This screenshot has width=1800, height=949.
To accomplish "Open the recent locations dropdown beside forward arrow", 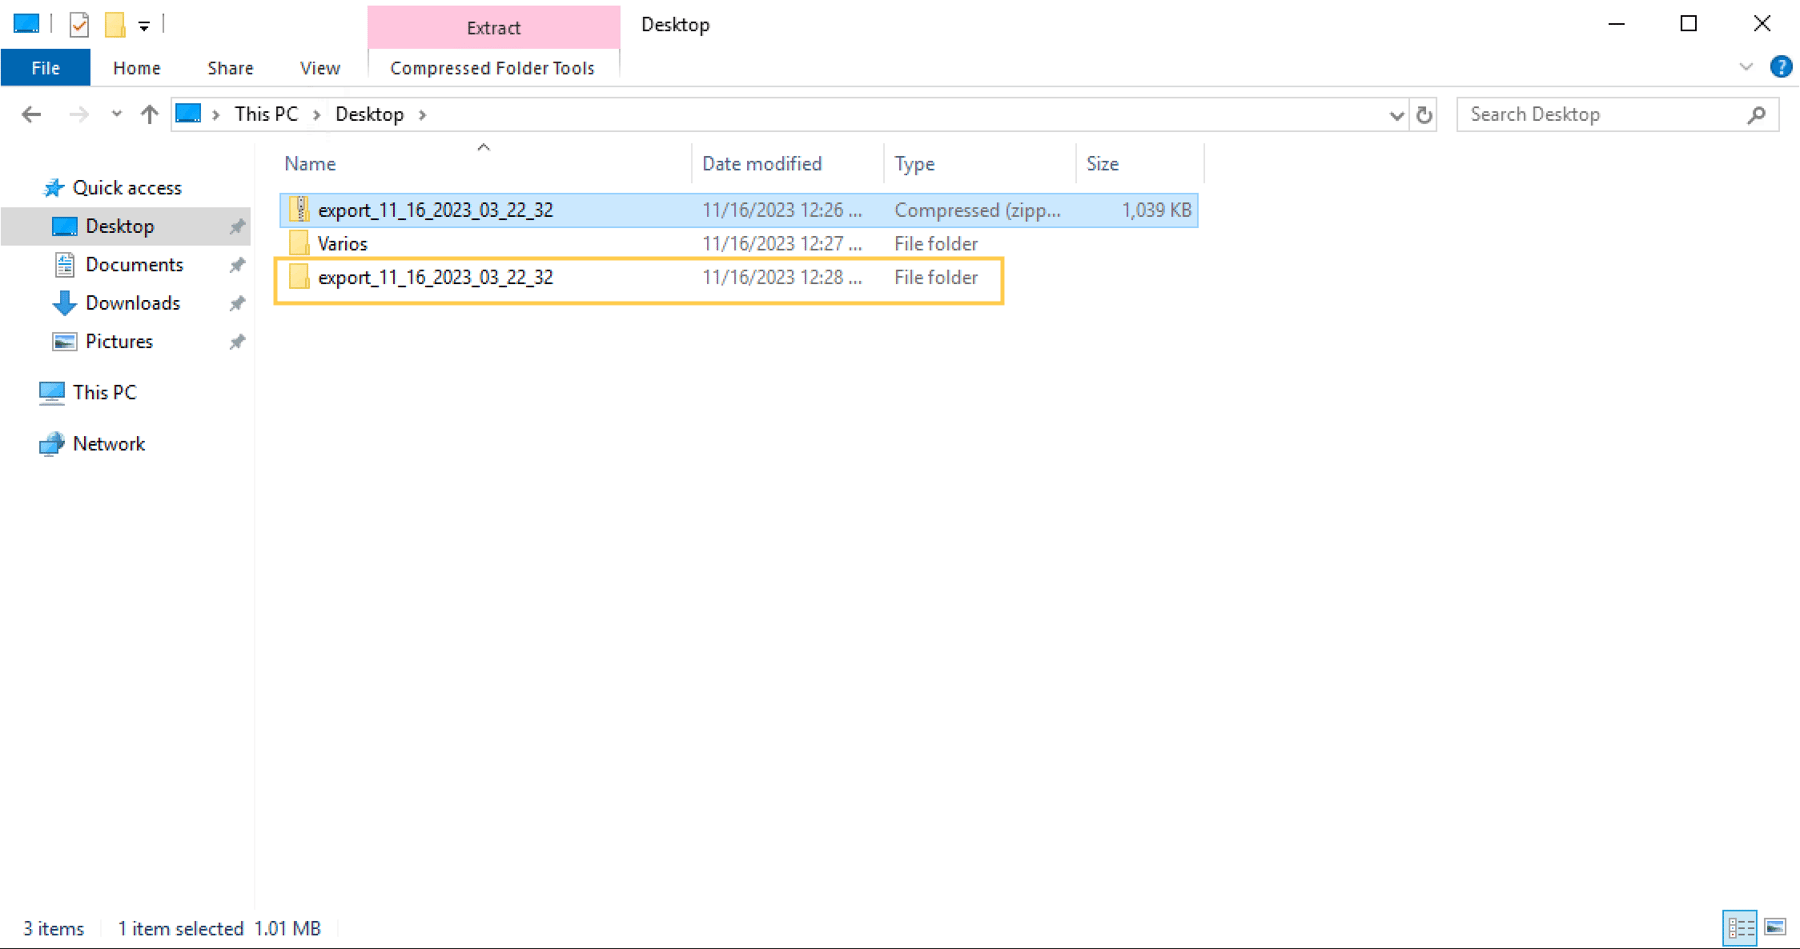I will (116, 114).
